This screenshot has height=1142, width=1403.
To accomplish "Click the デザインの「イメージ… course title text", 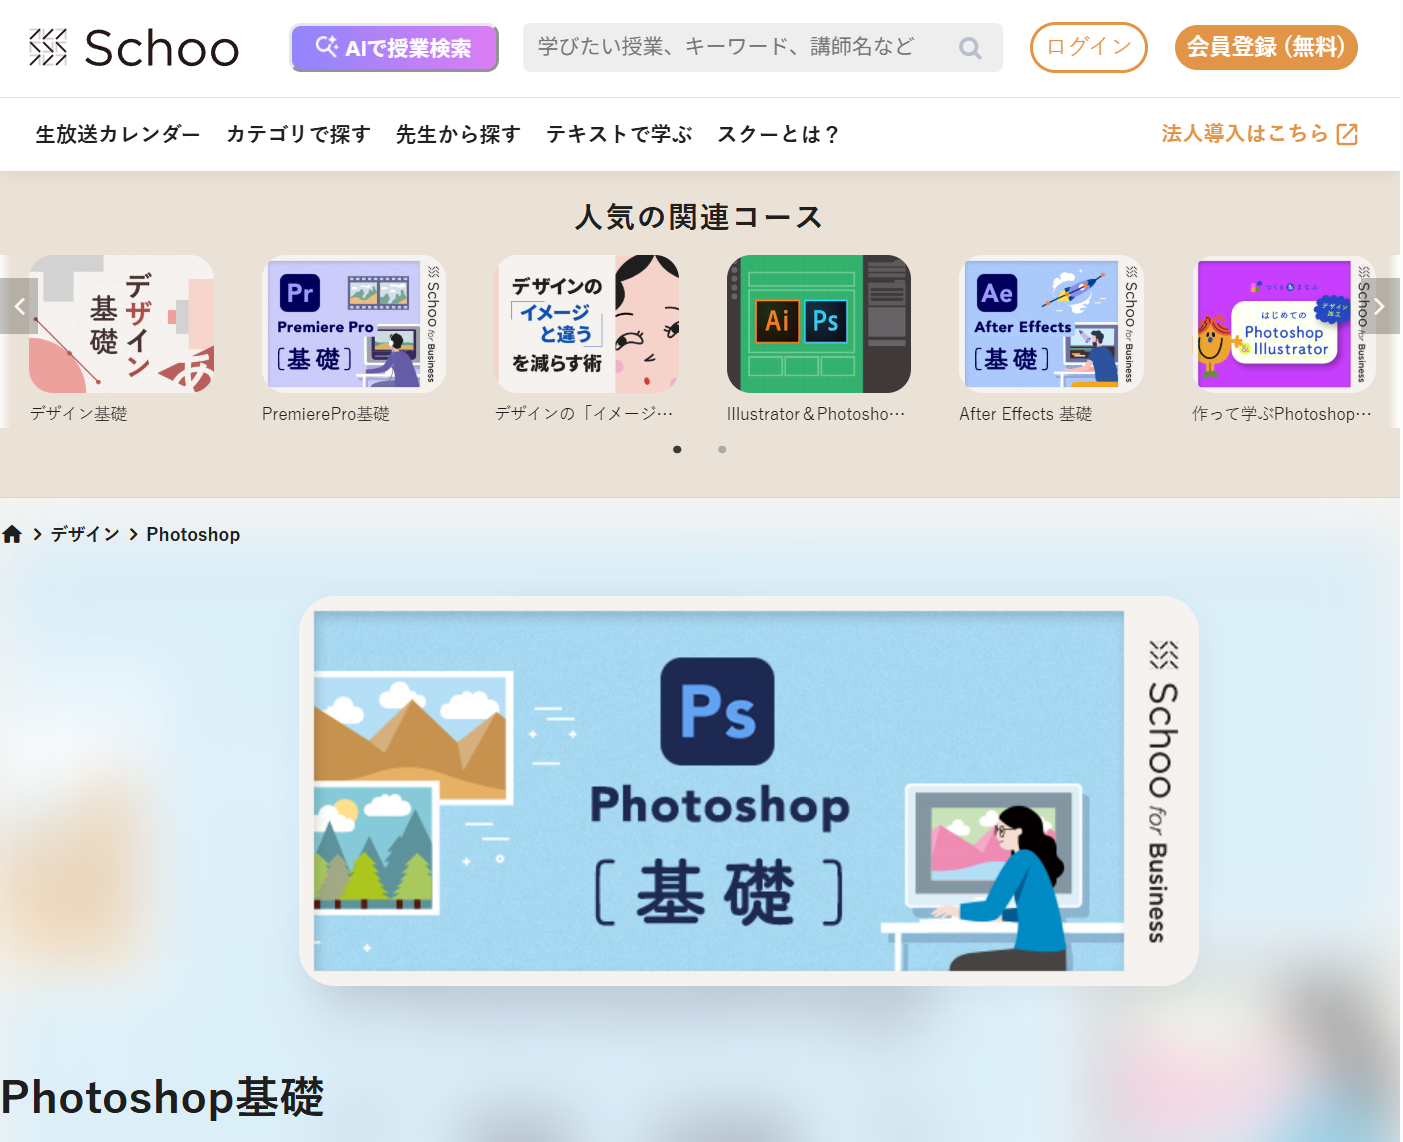I will click(x=584, y=414).
